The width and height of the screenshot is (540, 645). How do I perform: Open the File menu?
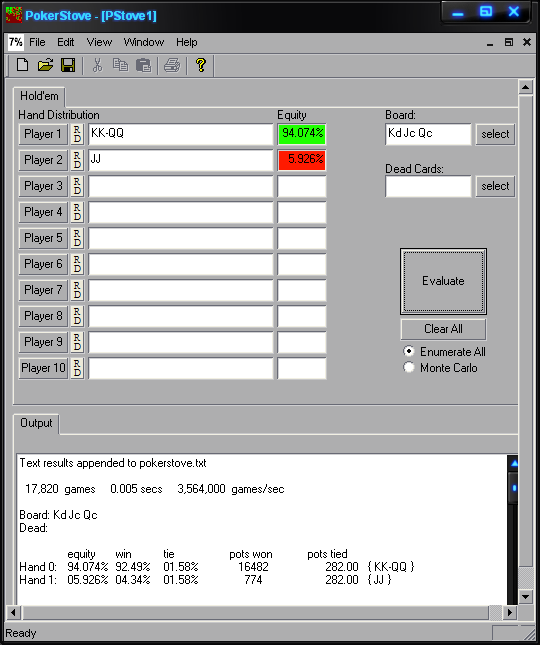pyautogui.click(x=37, y=42)
